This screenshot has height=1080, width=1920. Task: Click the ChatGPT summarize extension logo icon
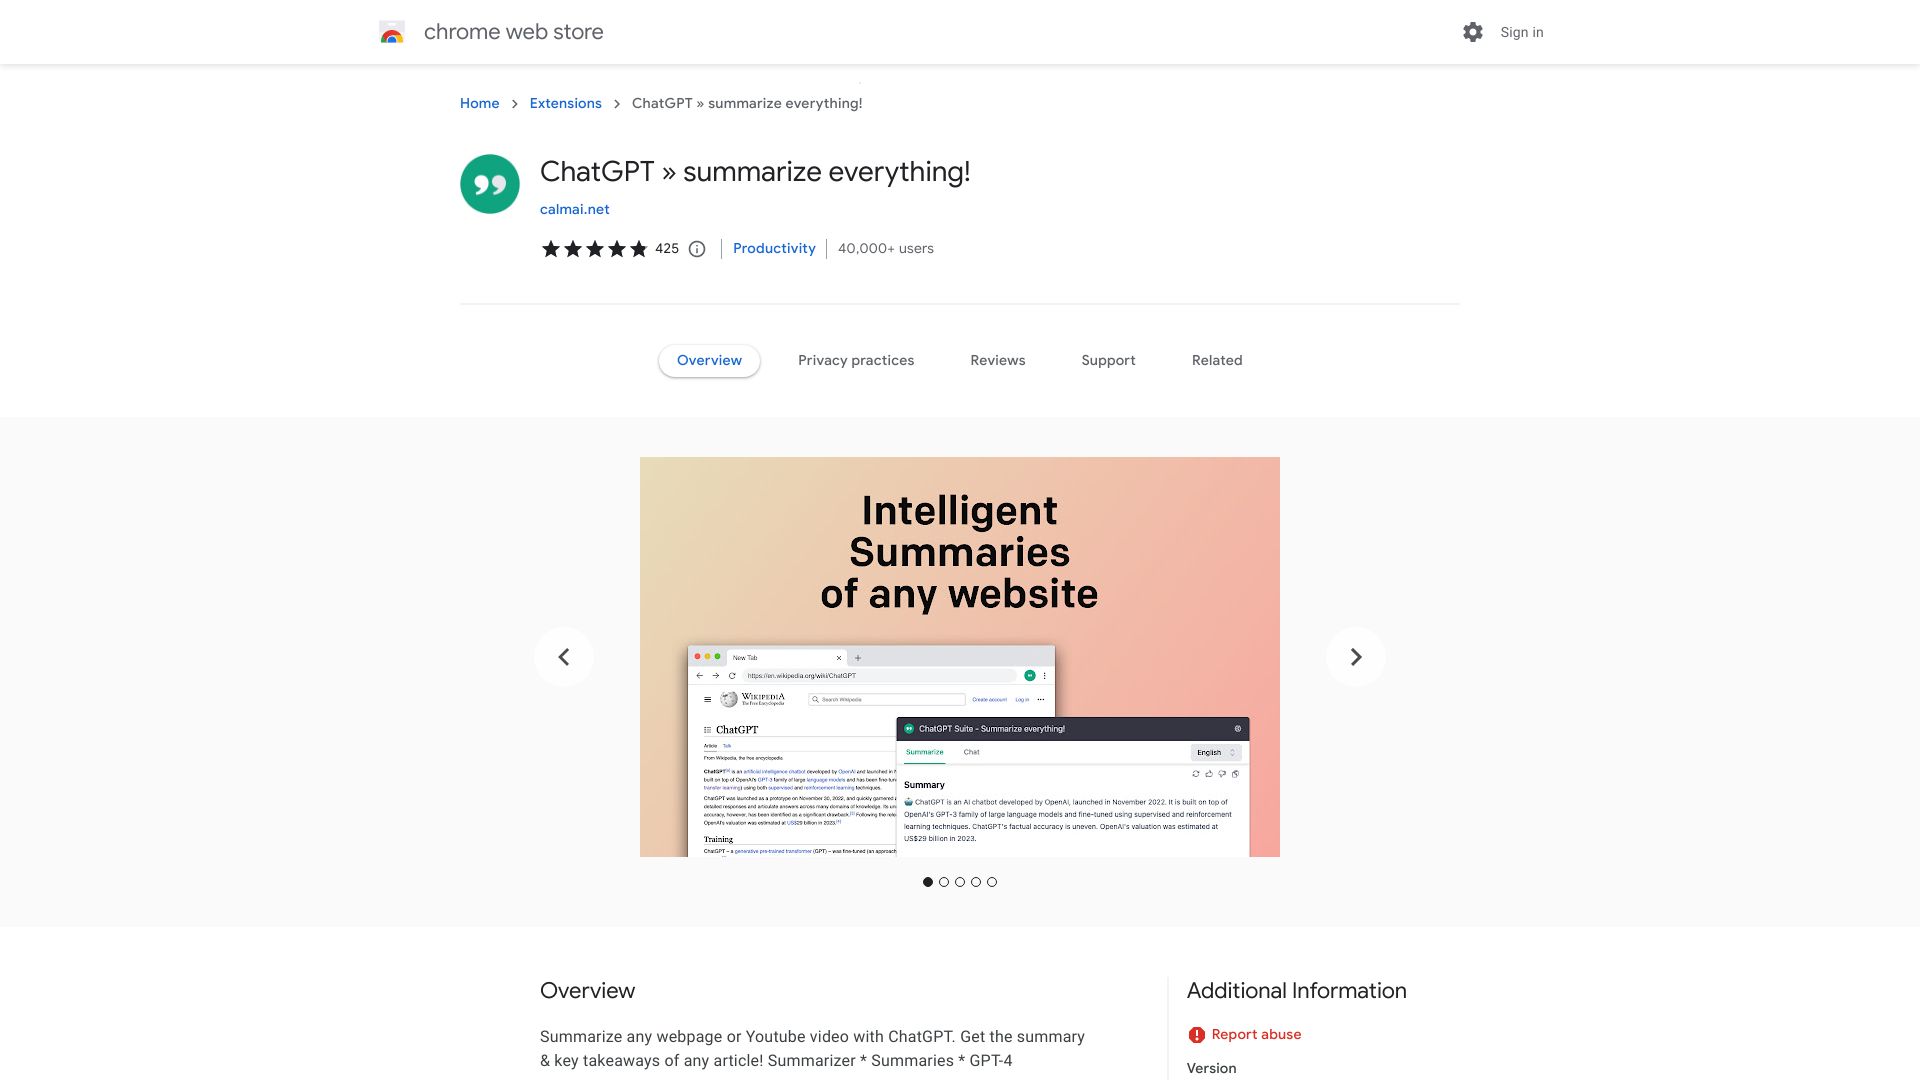(489, 183)
